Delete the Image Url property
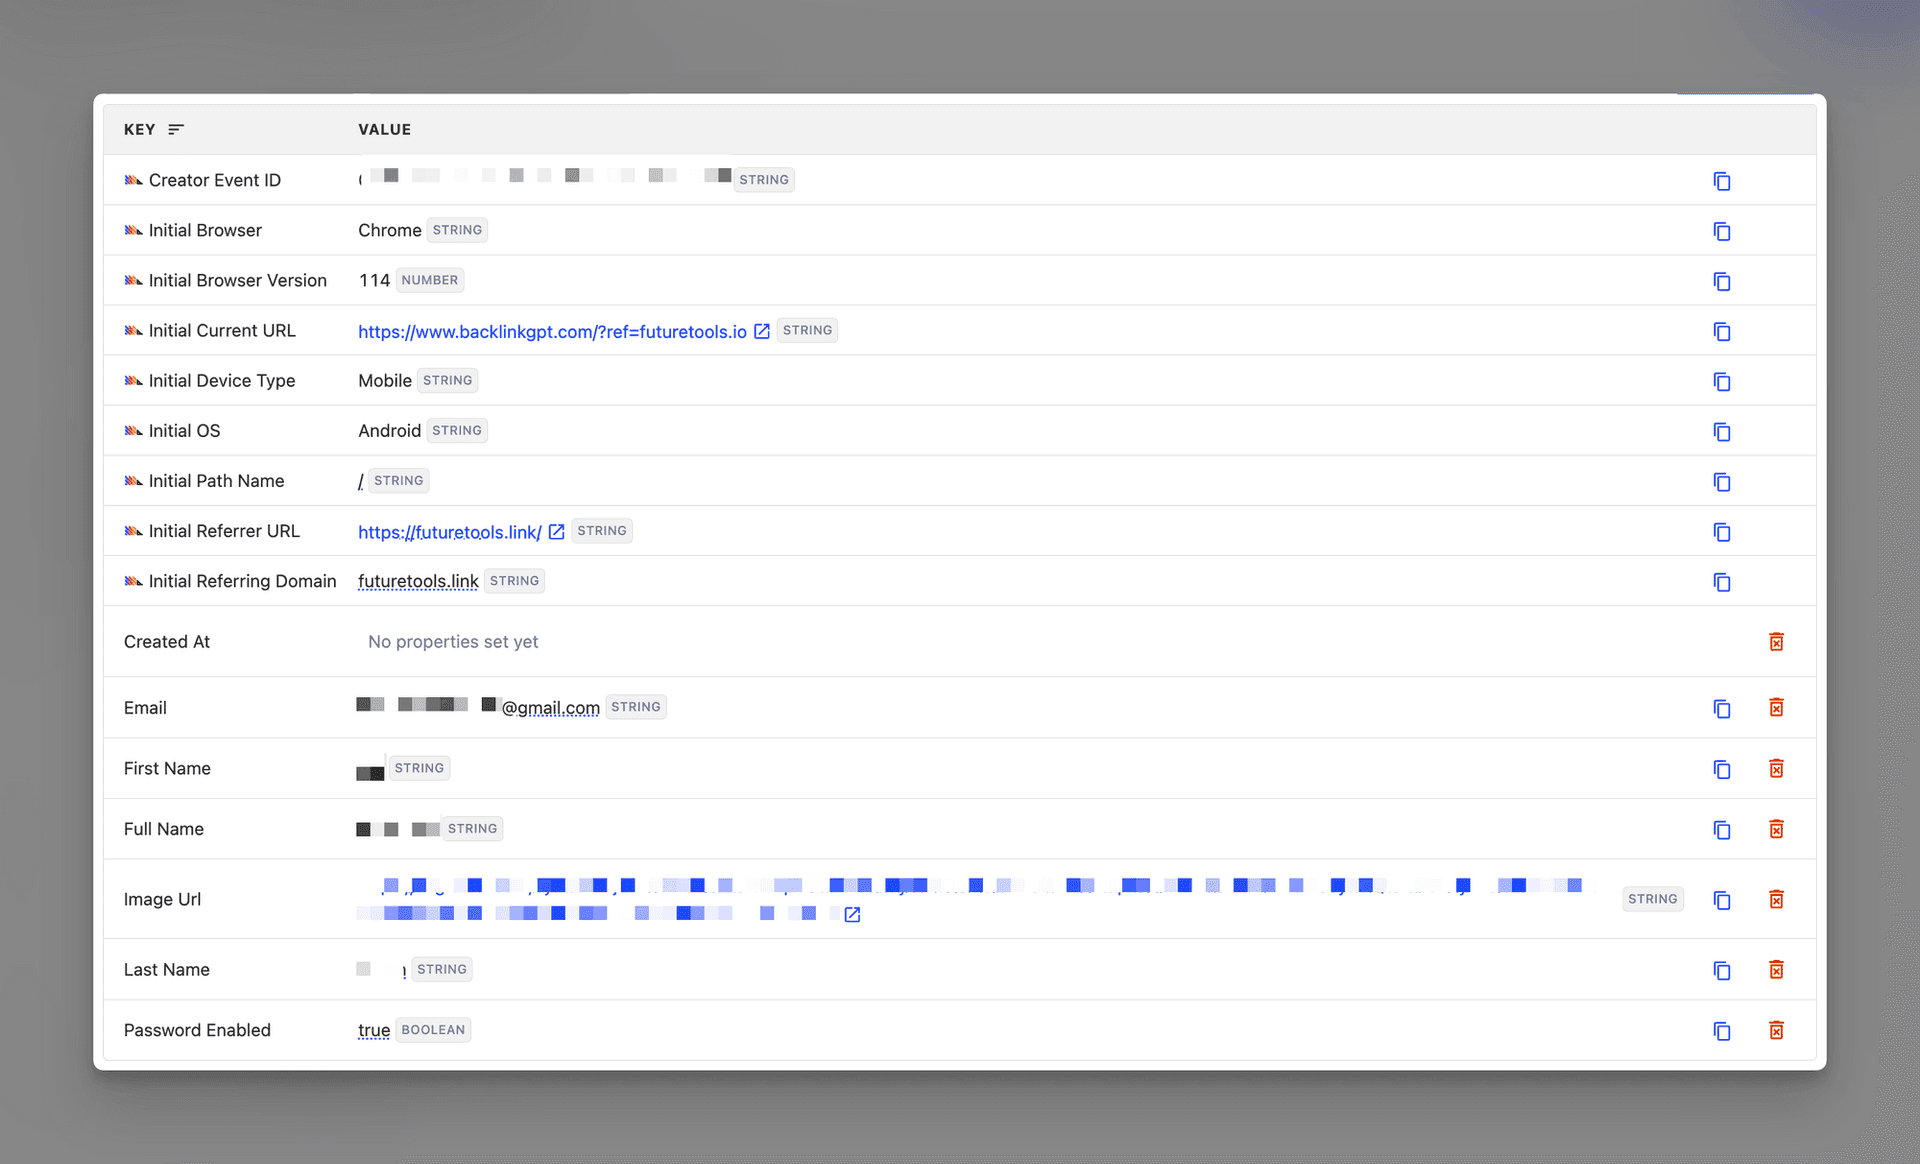 (1776, 899)
